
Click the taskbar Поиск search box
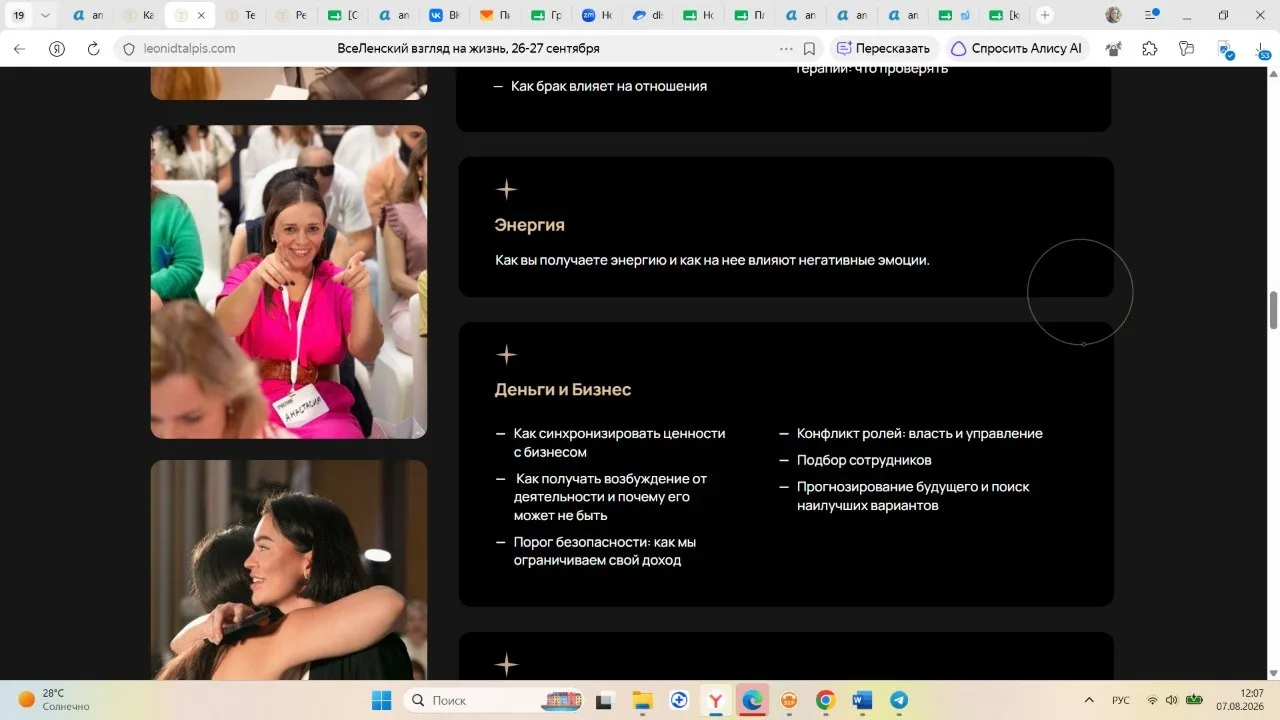click(492, 700)
